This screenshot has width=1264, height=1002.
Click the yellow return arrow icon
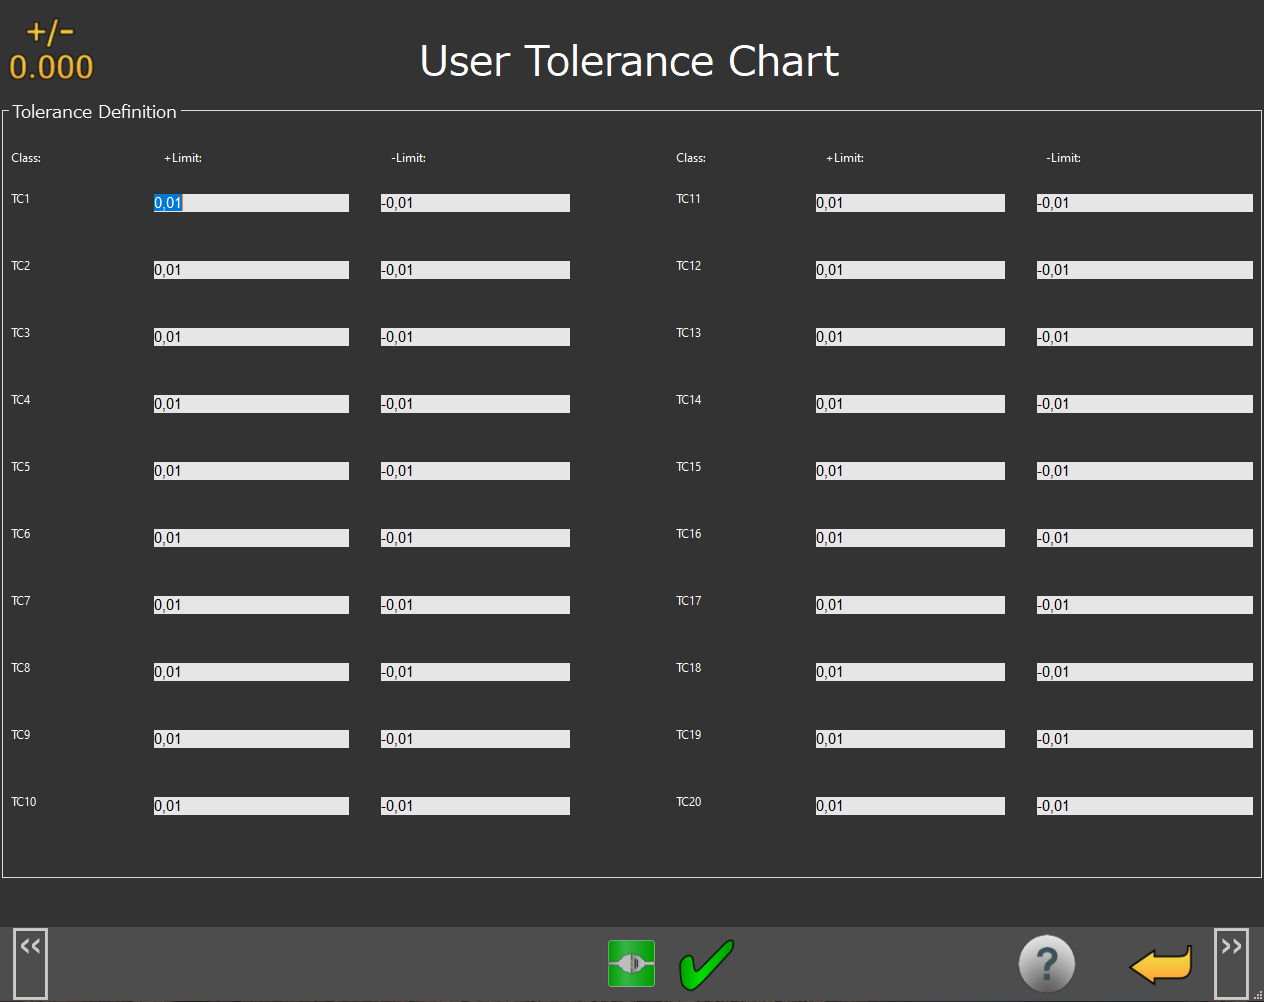1160,965
